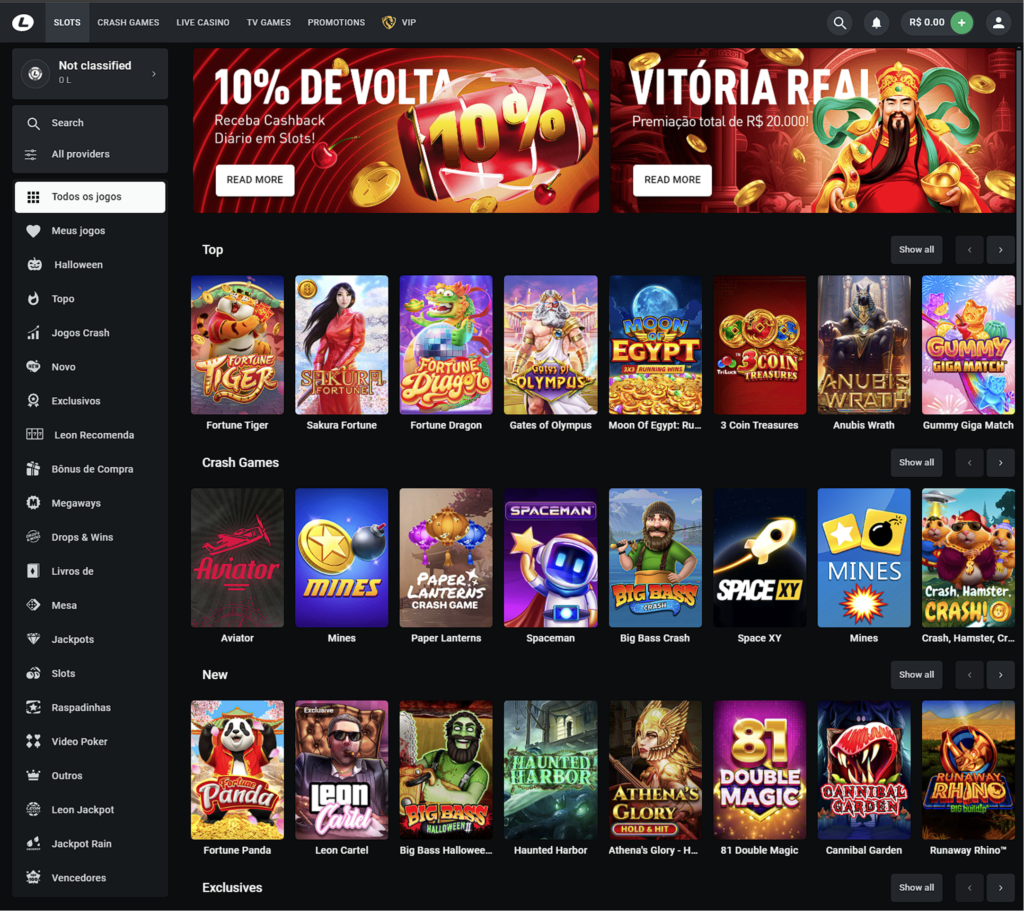
Task: Click the search magnifier icon in header
Action: (840, 23)
